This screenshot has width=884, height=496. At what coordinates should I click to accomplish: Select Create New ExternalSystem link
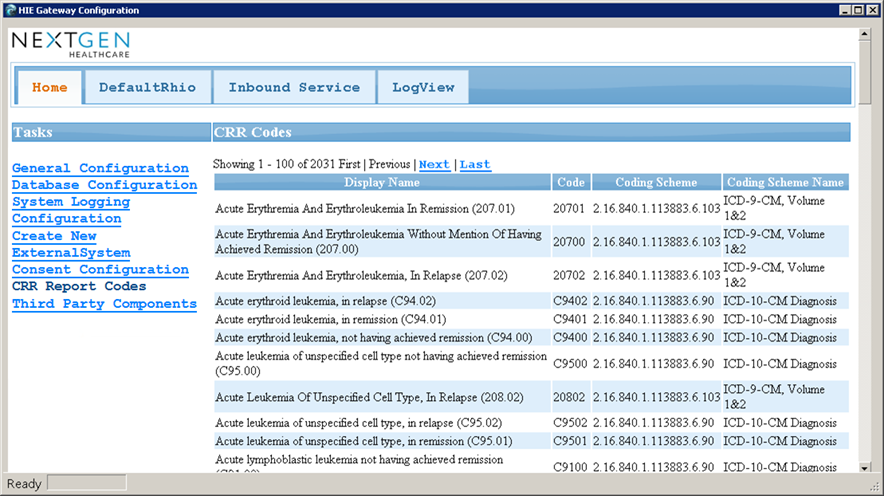click(71, 244)
